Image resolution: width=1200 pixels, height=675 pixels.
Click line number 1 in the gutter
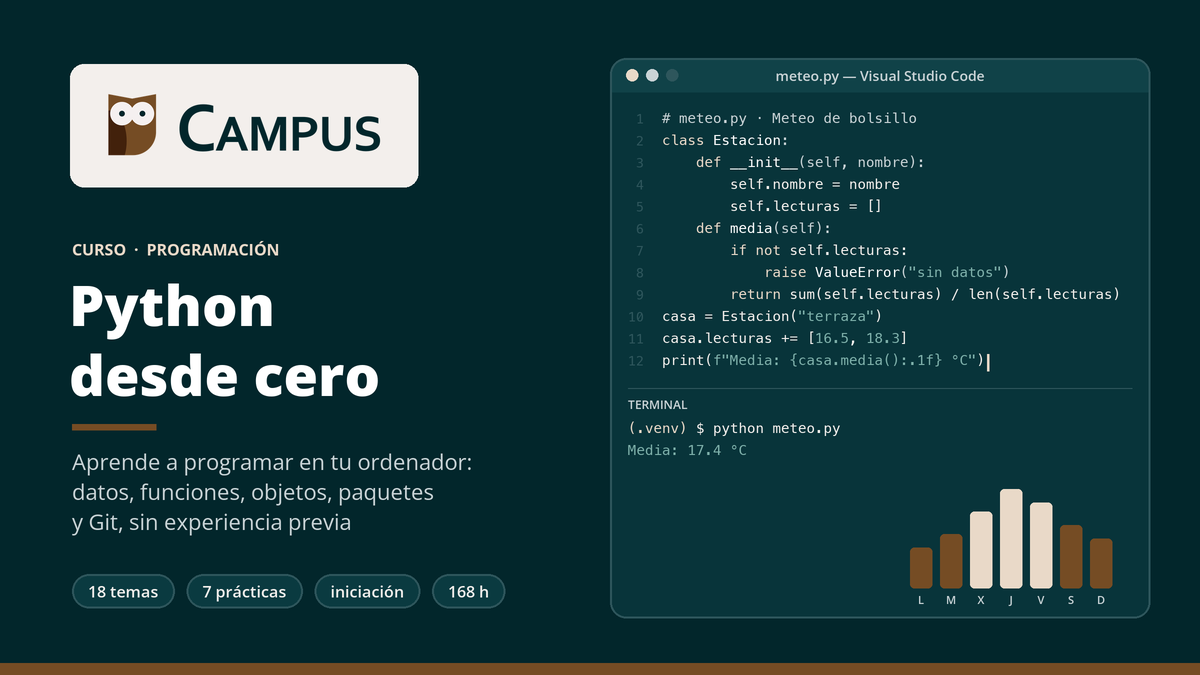click(640, 118)
